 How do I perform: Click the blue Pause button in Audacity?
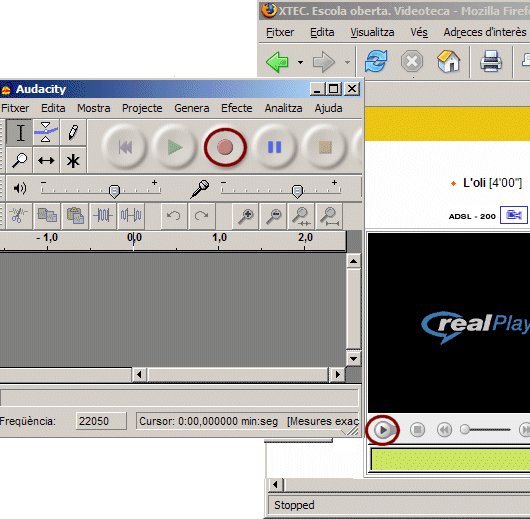pyautogui.click(x=274, y=147)
